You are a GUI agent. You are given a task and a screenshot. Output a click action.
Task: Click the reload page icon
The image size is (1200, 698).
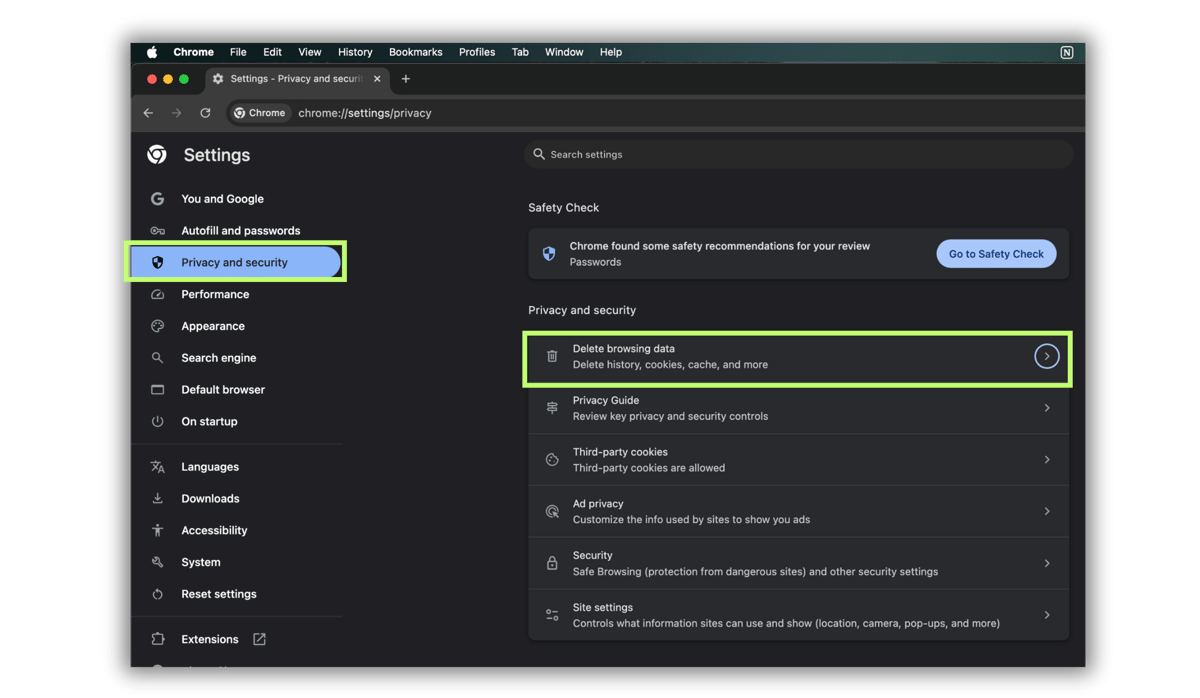tap(205, 113)
